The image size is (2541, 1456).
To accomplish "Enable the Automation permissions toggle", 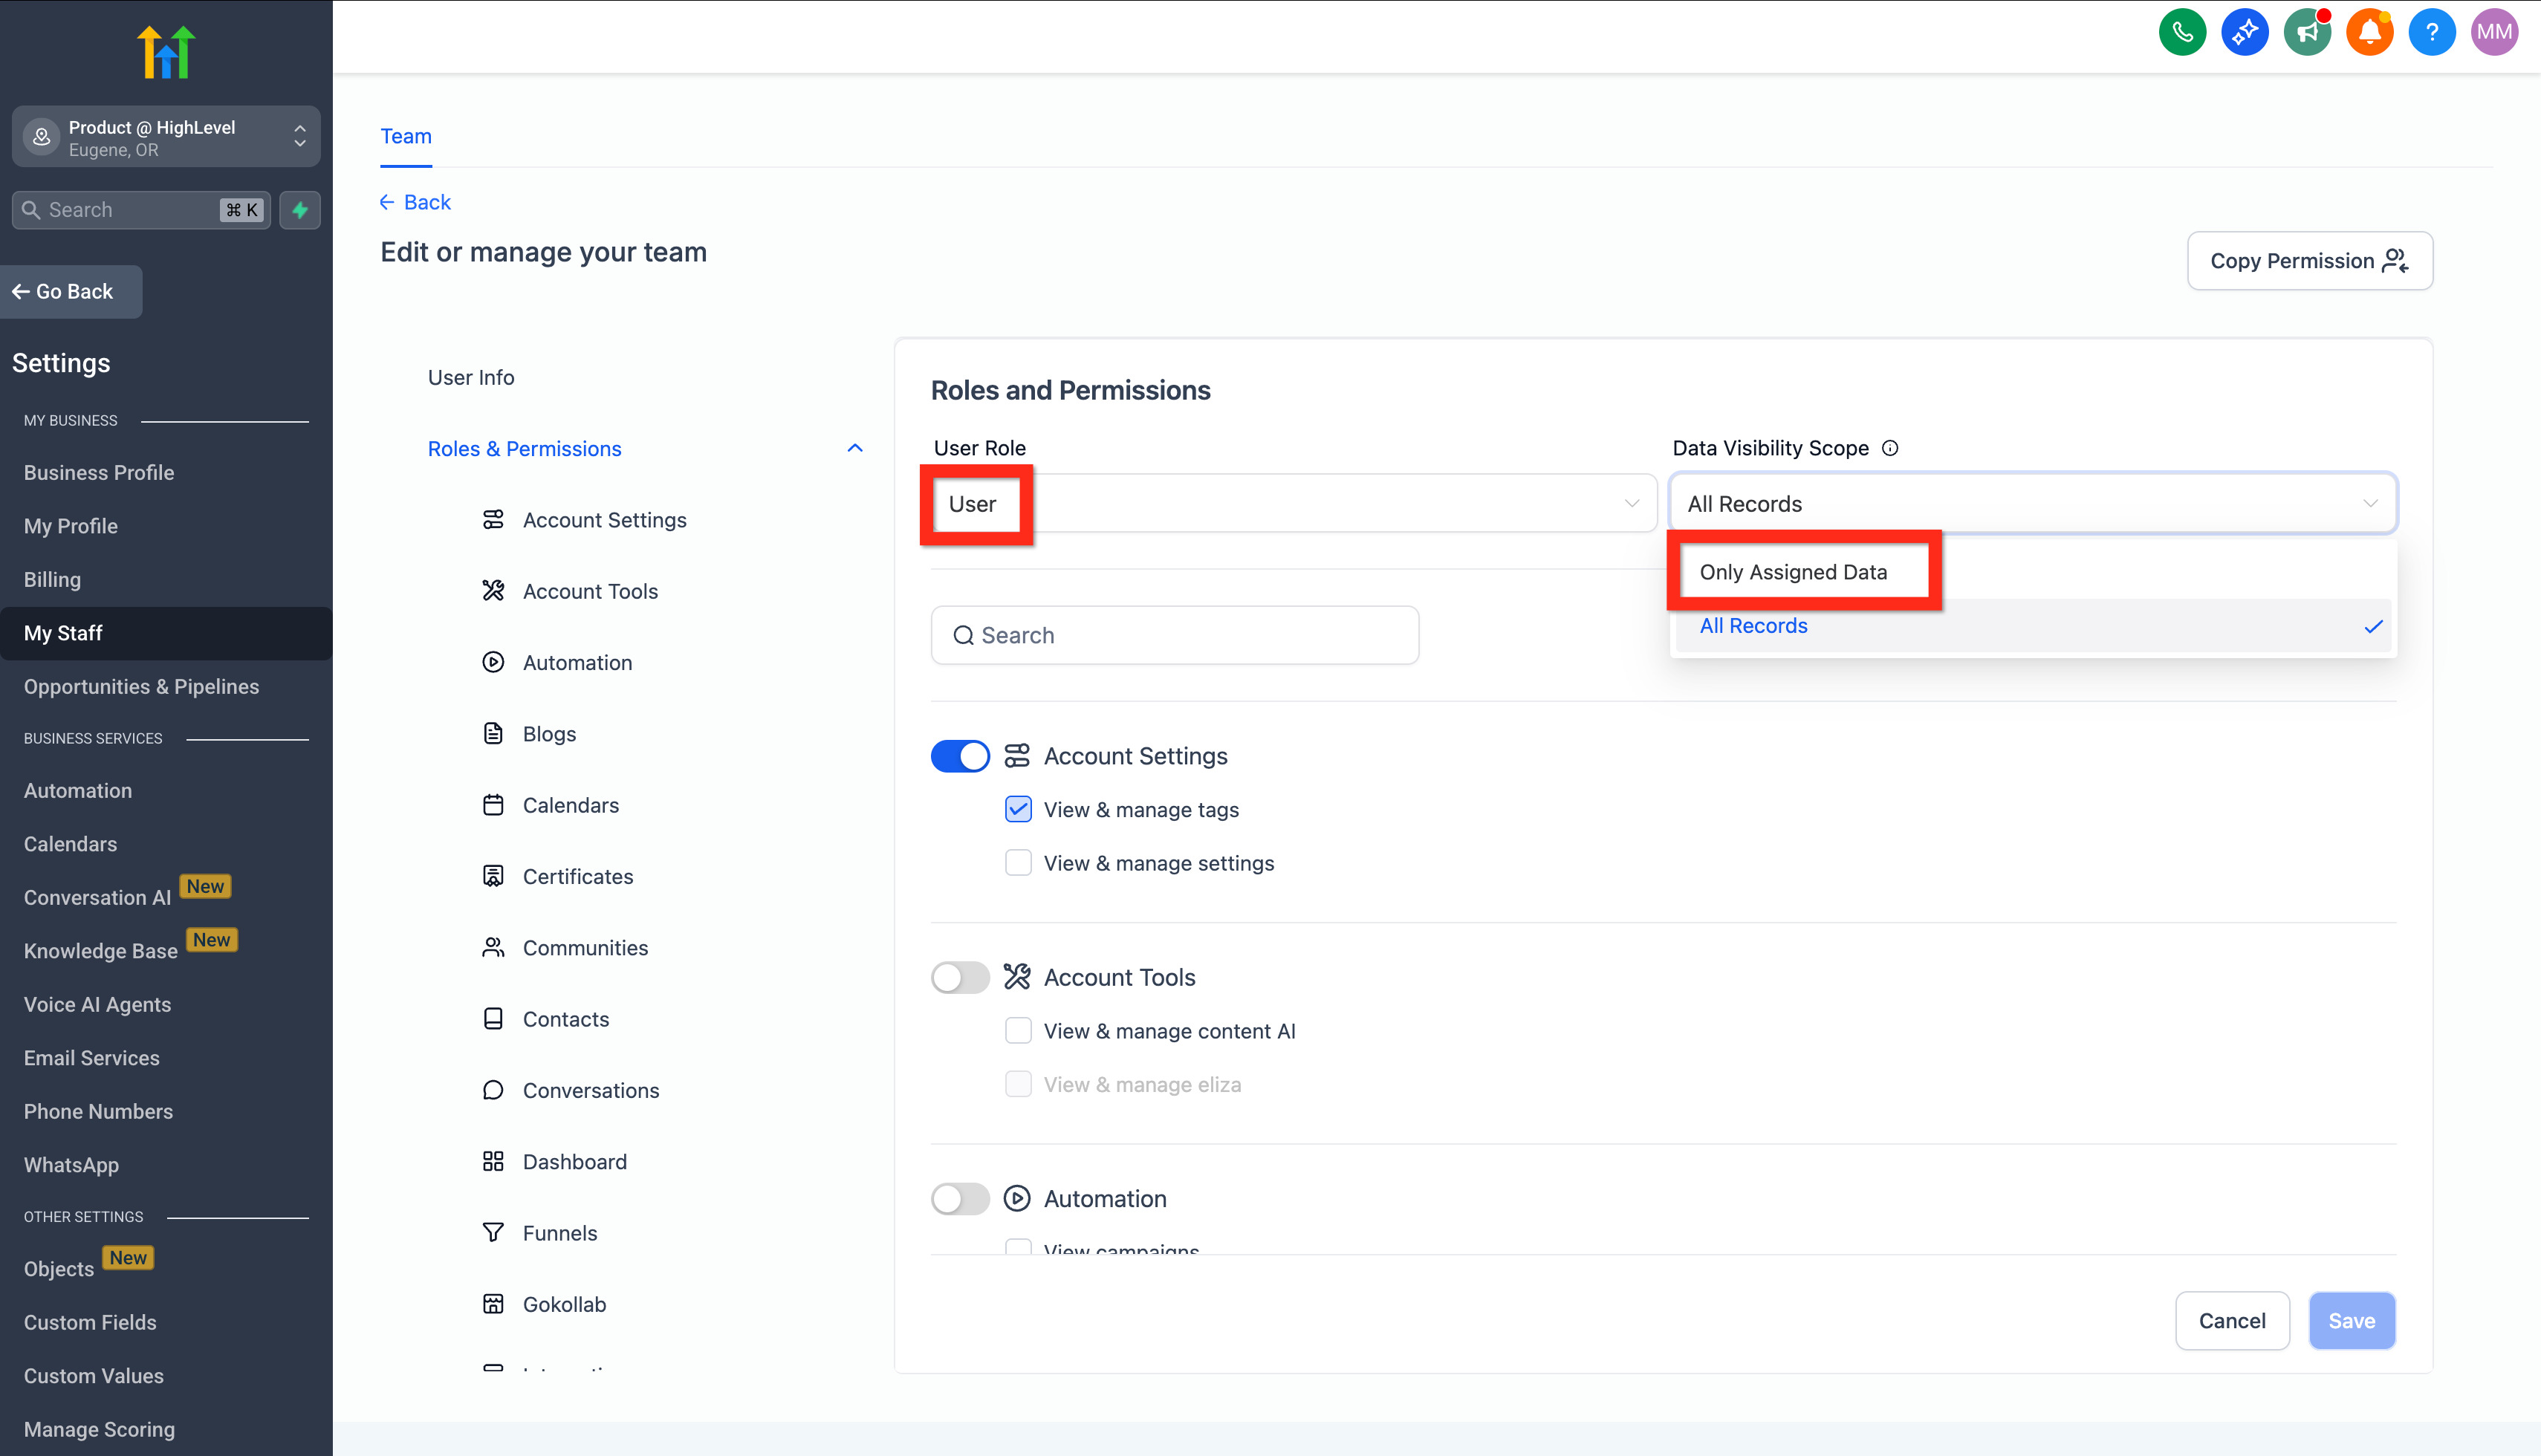I will [x=959, y=1198].
